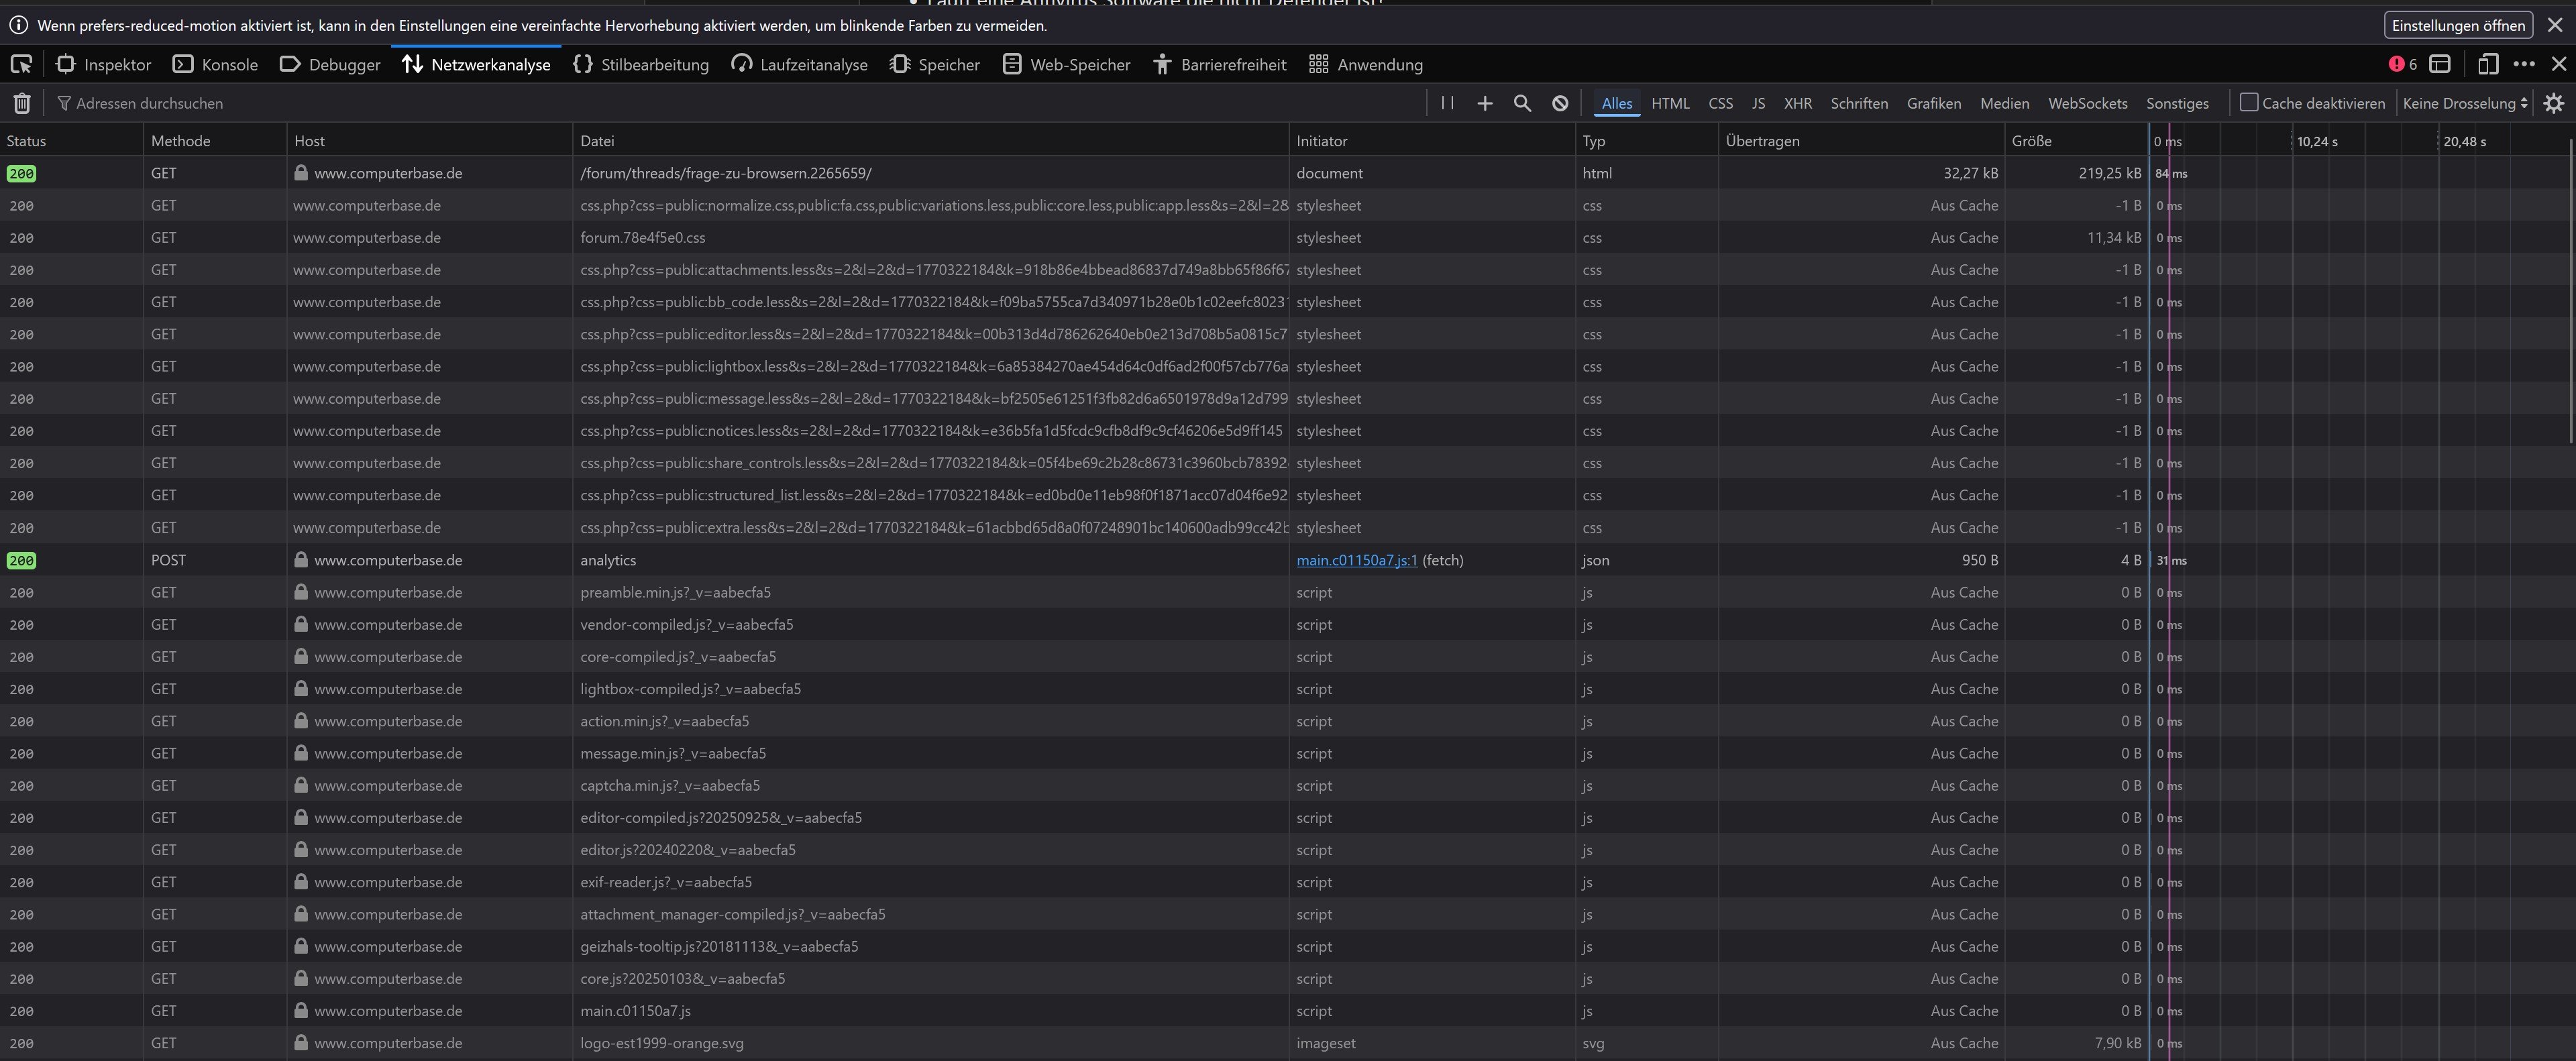Viewport: 2576px width, 1061px height.
Task: Open network settings gear icon
Action: 2553,103
